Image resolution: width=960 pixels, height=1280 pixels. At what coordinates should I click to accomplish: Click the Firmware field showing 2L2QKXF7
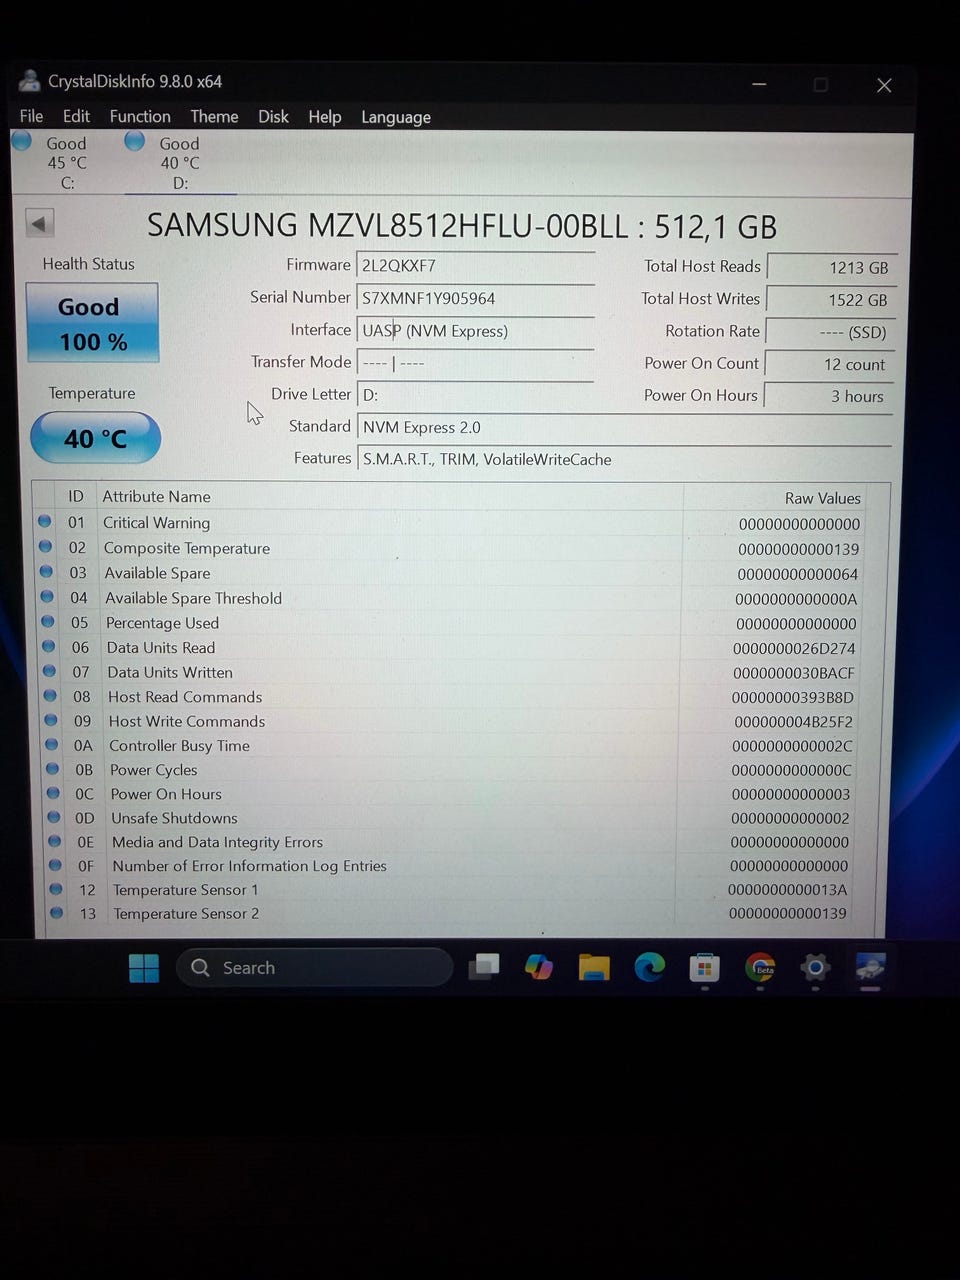click(x=476, y=266)
